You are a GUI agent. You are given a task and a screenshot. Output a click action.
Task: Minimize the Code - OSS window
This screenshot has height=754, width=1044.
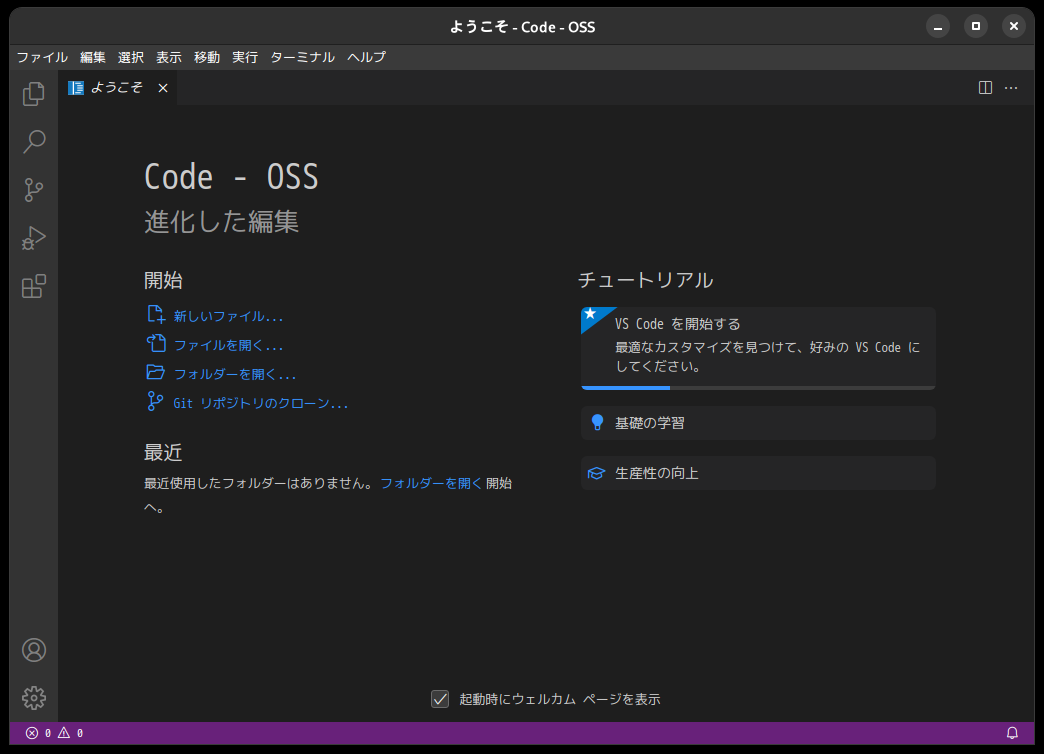[937, 27]
